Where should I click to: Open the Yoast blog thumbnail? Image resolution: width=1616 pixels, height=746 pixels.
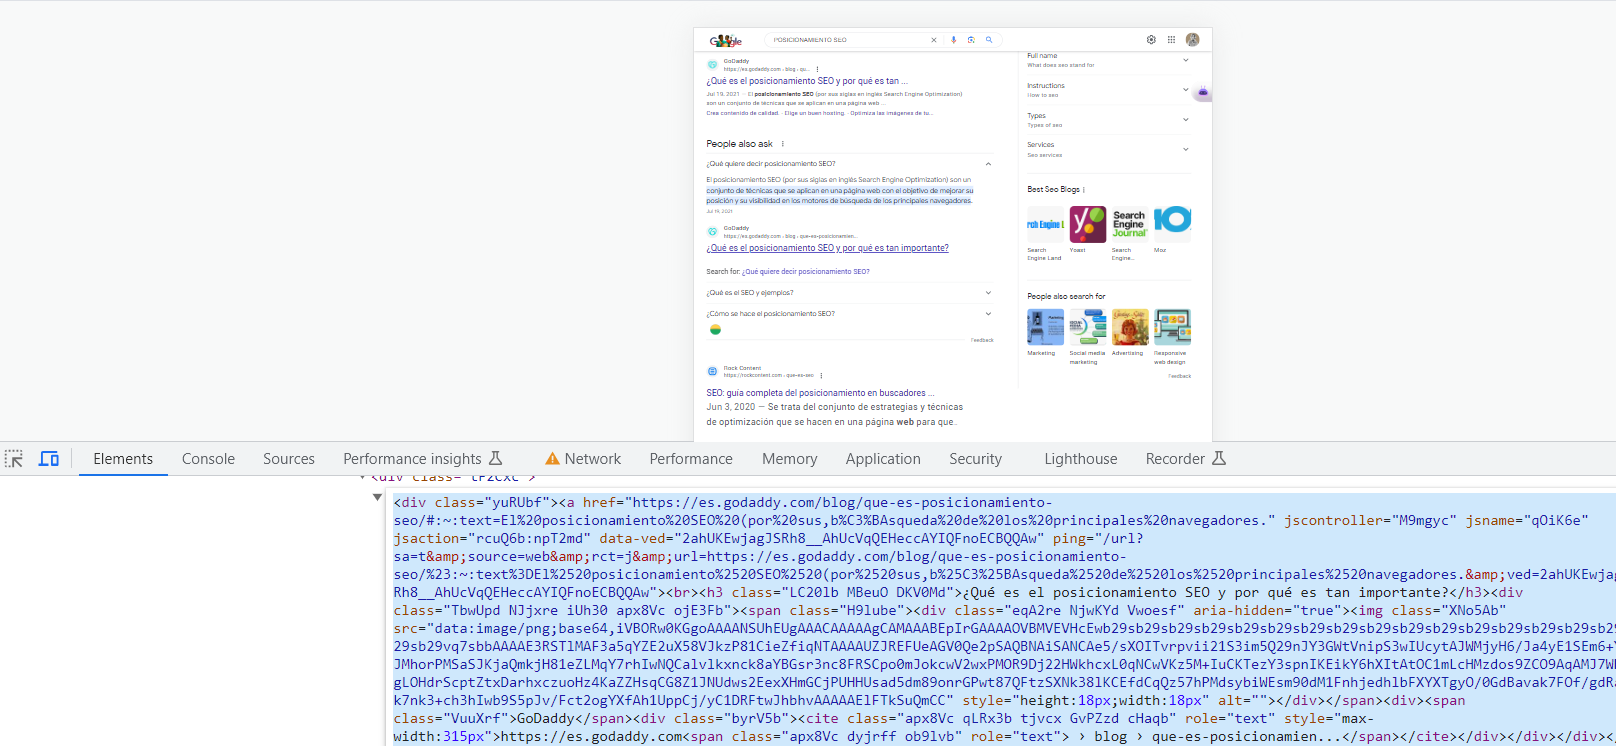pyautogui.click(x=1088, y=224)
